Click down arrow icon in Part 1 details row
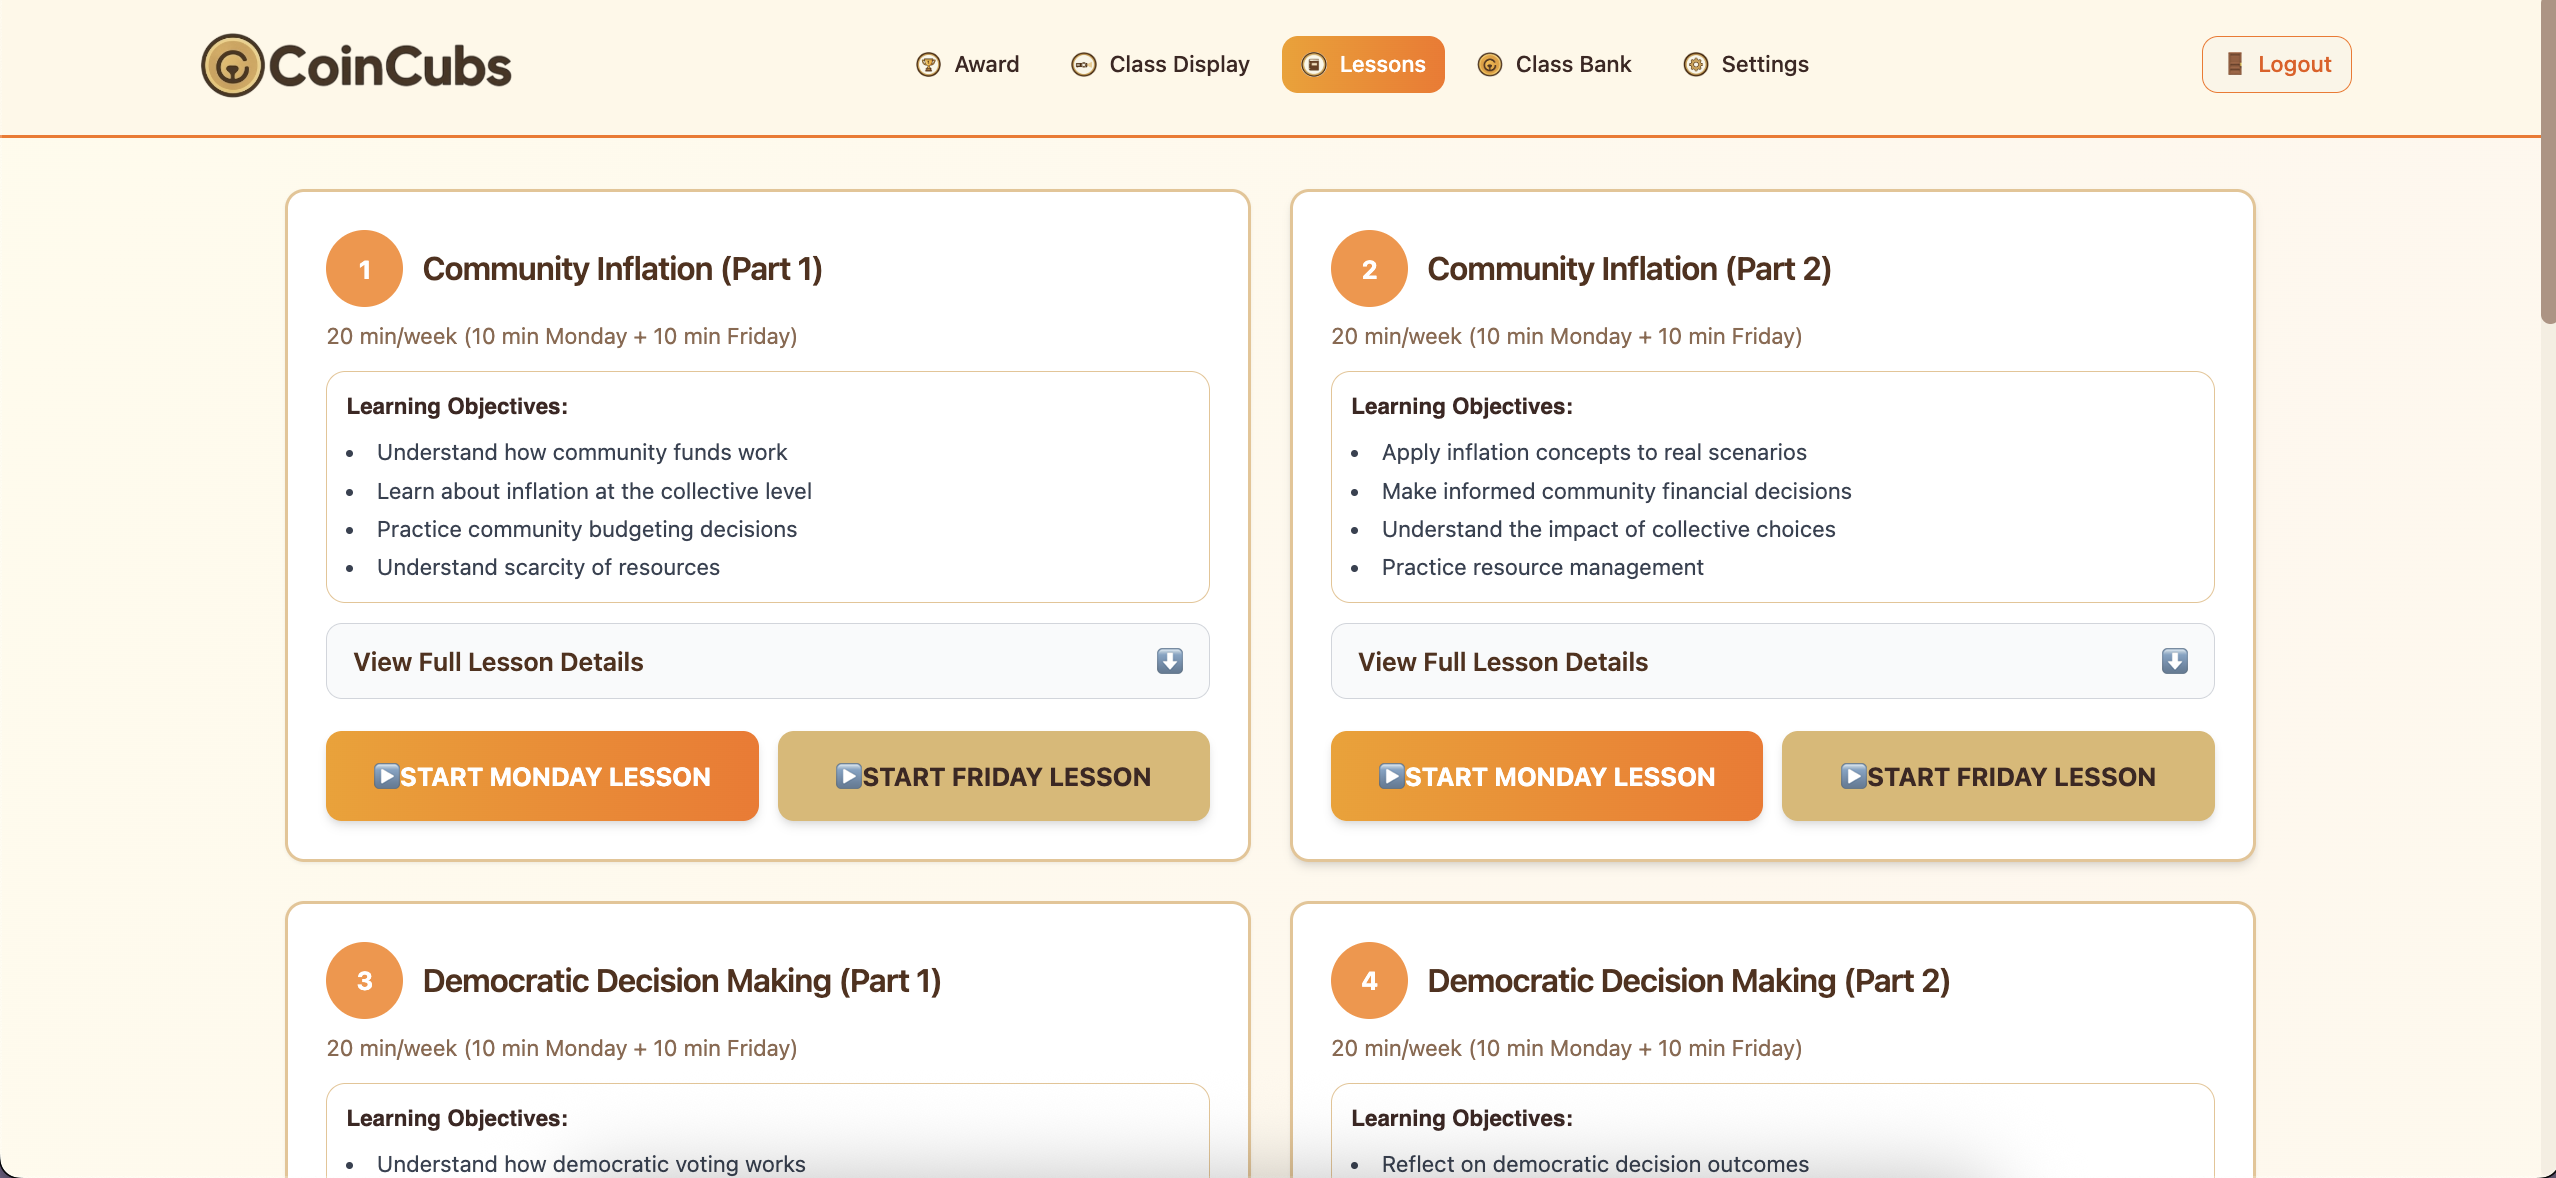The image size is (2556, 1178). pos(1169,662)
